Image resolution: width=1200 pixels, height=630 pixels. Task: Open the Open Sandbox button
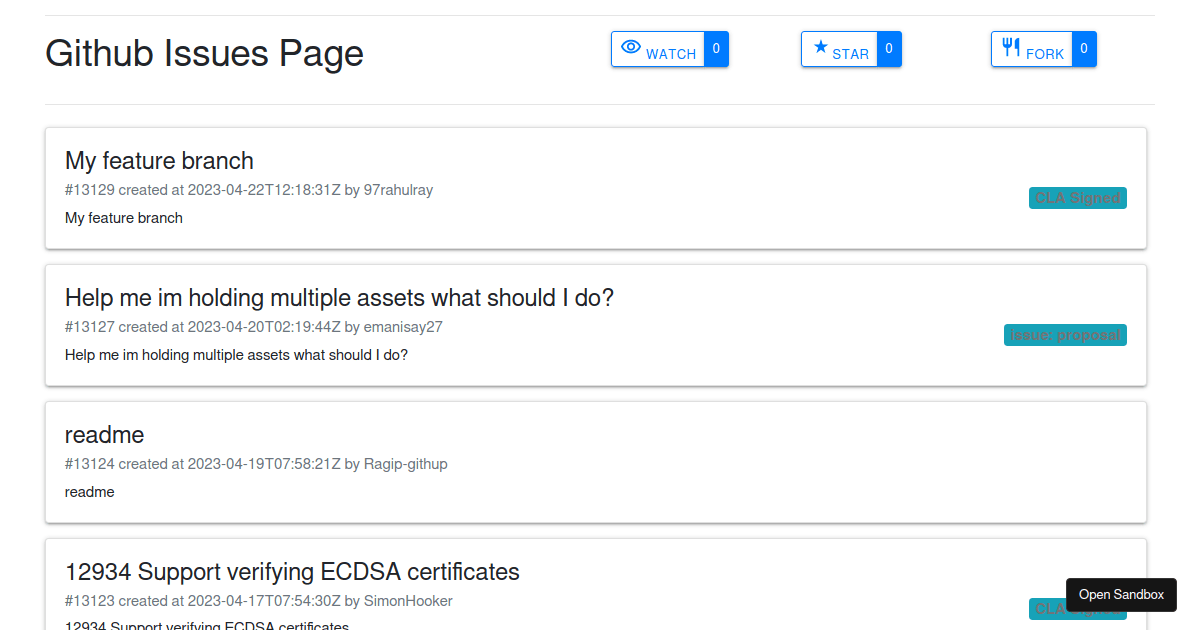pos(1121,594)
